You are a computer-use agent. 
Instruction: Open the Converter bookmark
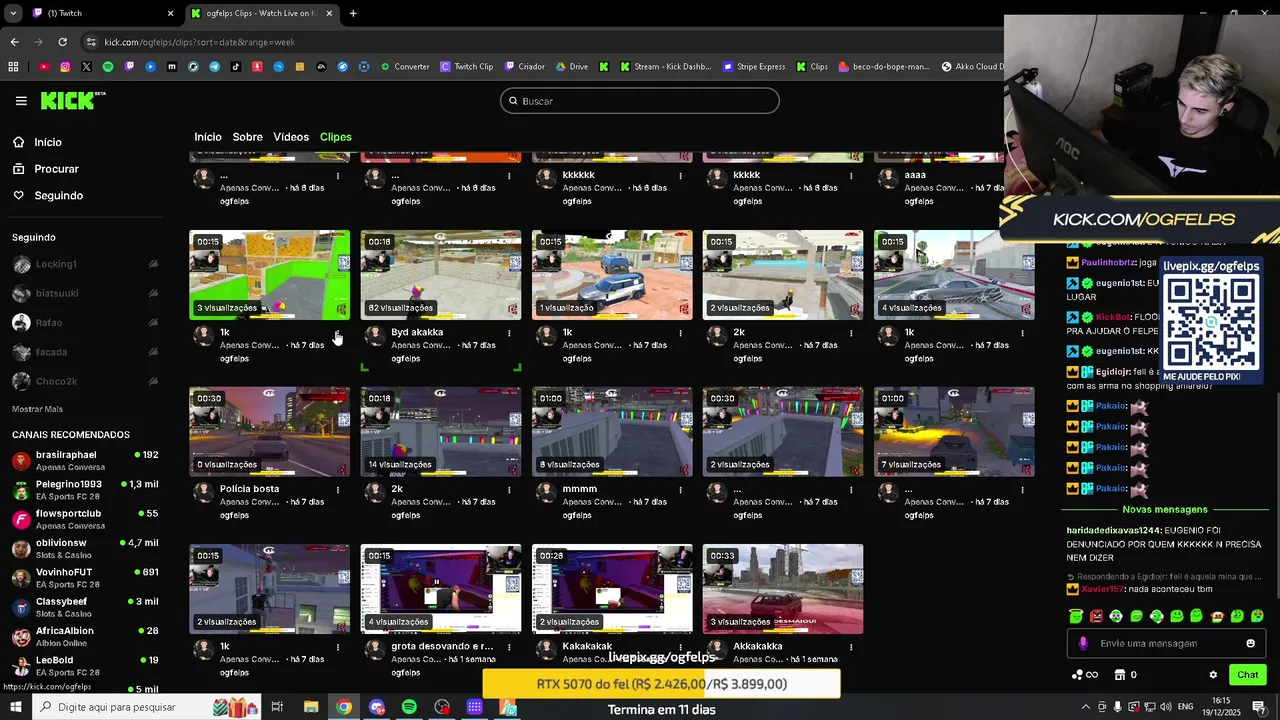[x=405, y=67]
